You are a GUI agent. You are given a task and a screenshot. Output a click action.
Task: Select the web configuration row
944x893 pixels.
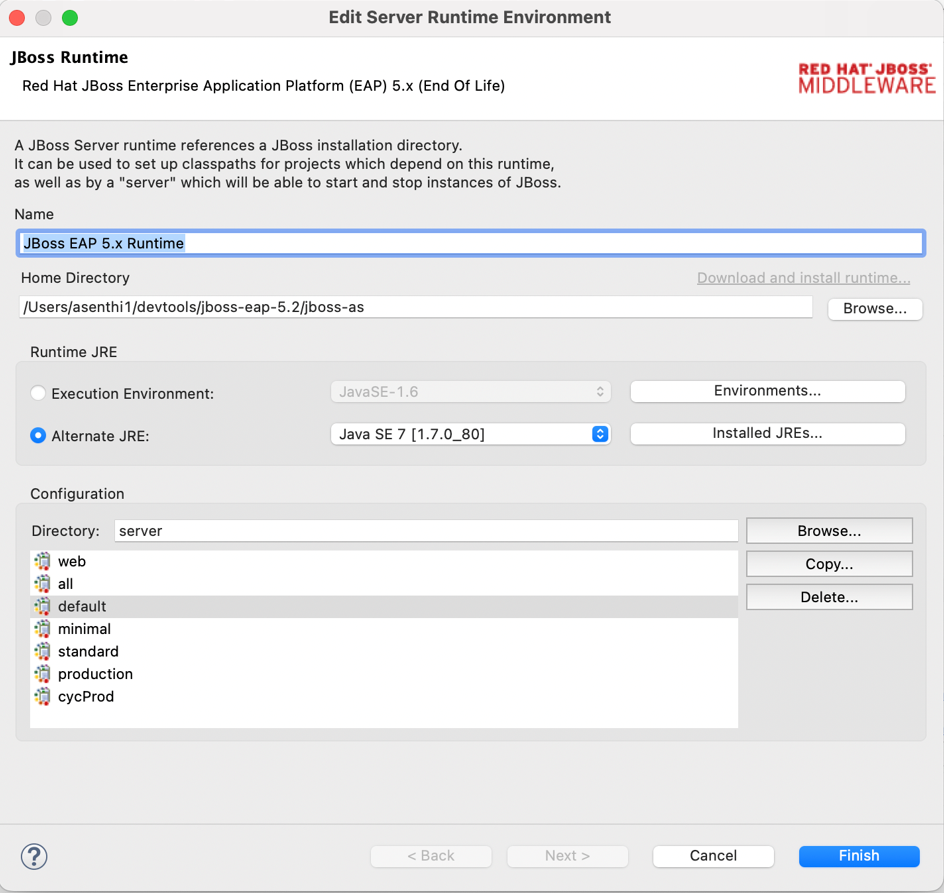pos(384,561)
